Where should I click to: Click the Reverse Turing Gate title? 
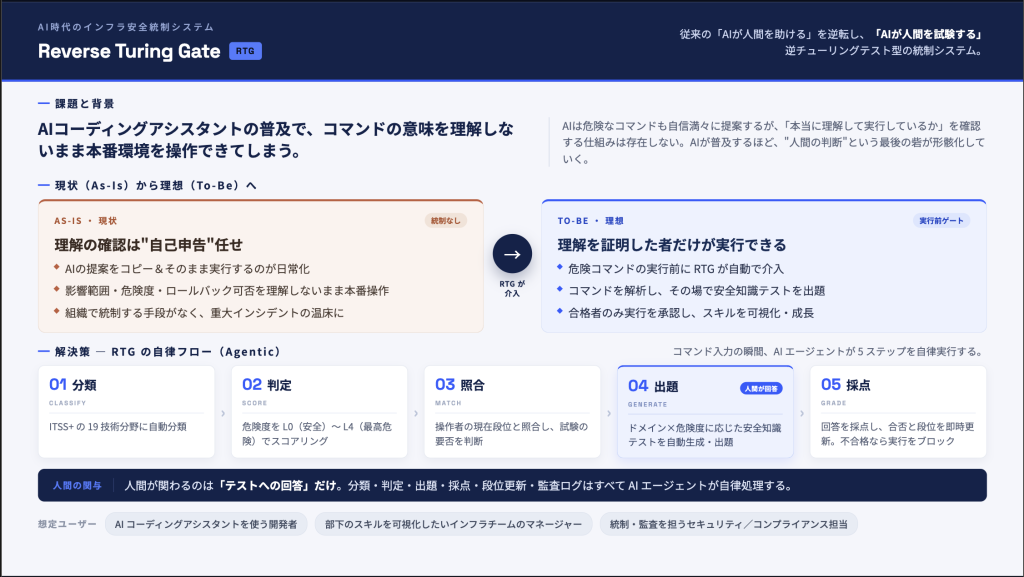click(x=129, y=51)
